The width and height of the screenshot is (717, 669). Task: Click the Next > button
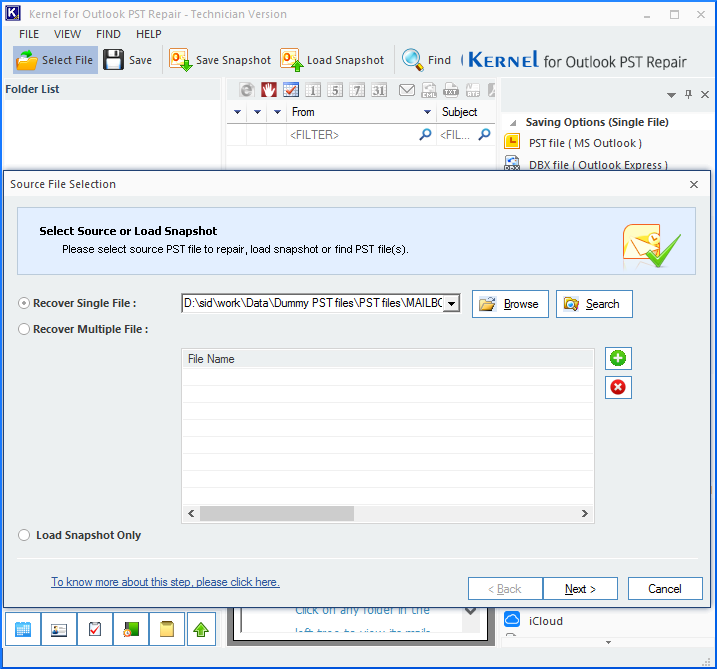pos(580,589)
